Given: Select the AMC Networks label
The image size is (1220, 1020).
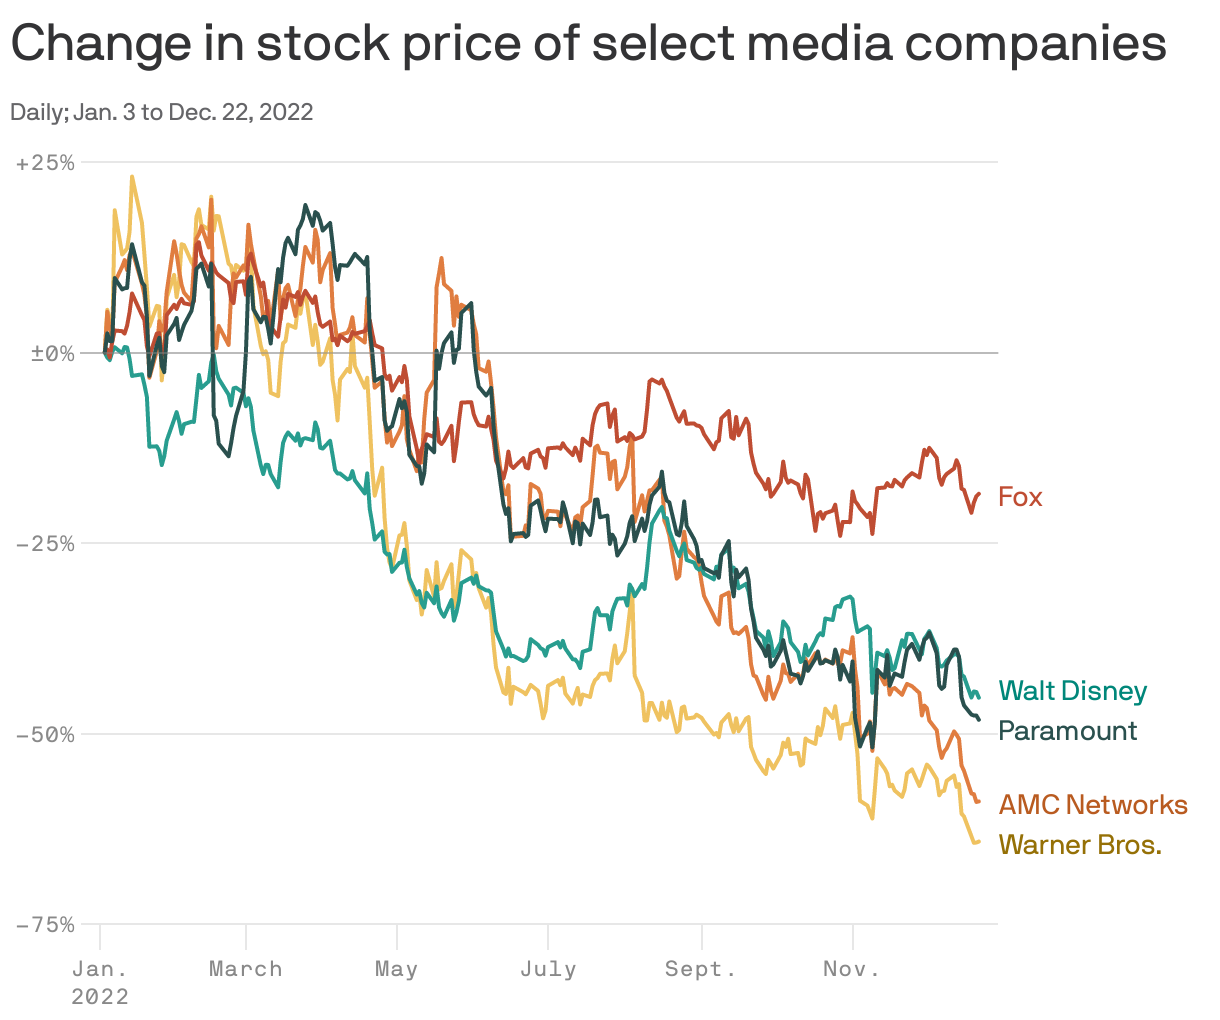Looking at the screenshot, I should [x=1093, y=805].
